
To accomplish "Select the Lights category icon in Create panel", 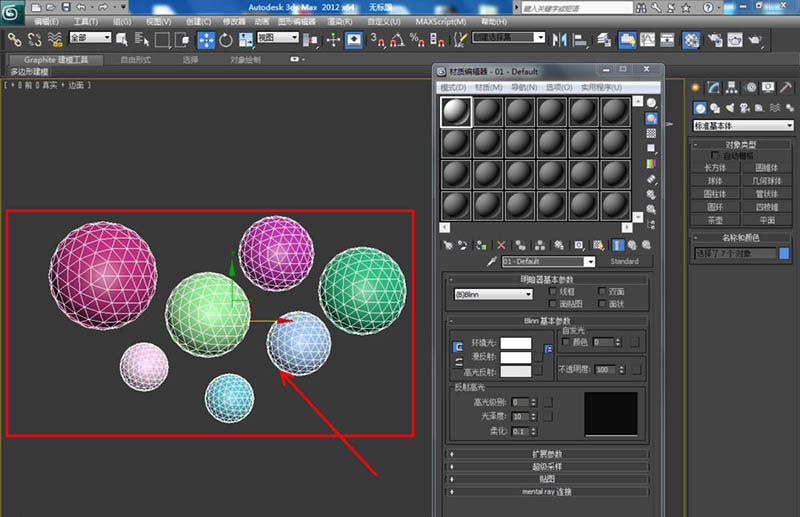I will pos(730,108).
